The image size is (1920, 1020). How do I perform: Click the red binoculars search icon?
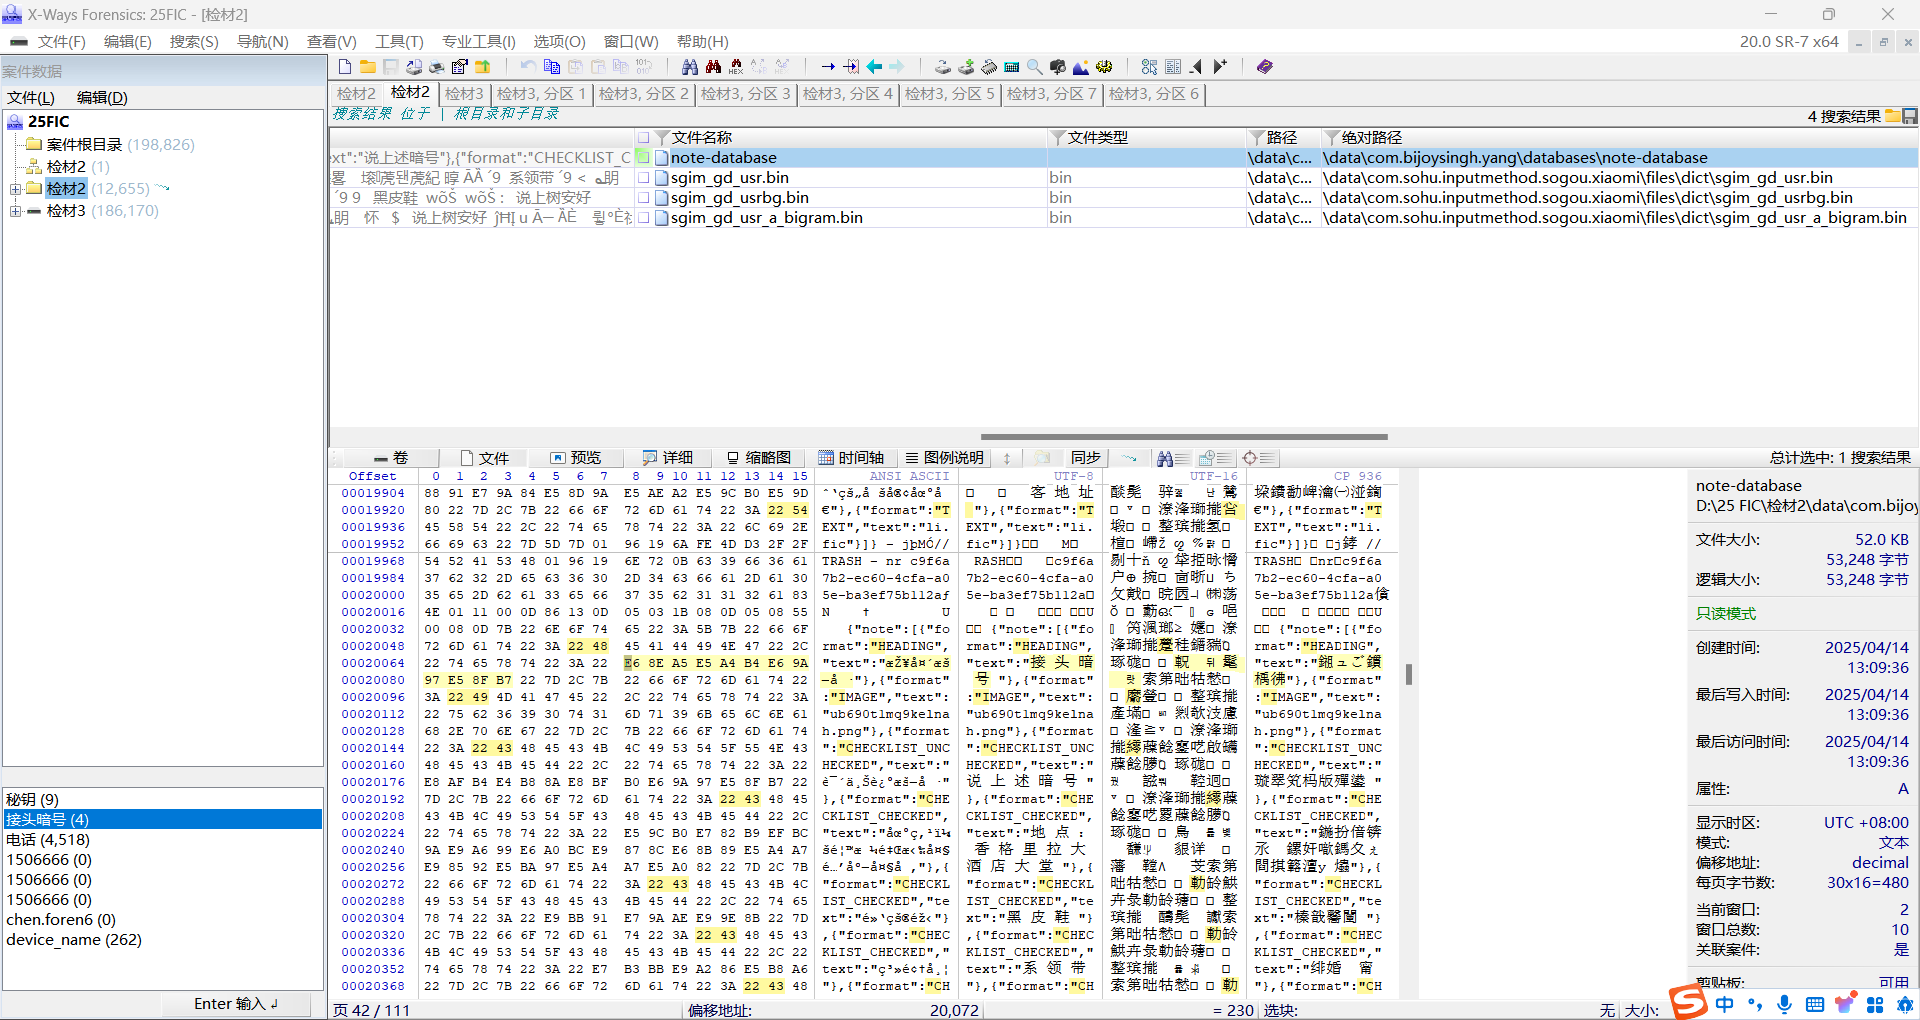(713, 67)
